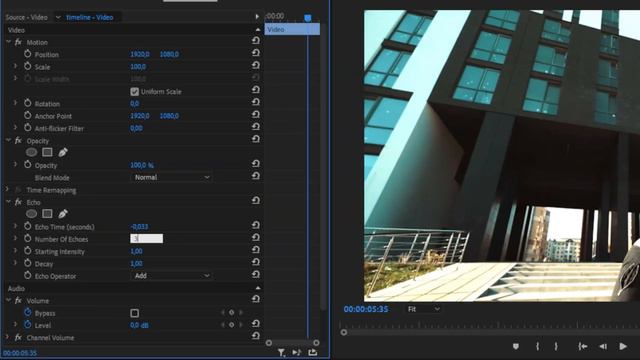Reset the Echo Operator parameter
Screen dimensions: 640x360
click(x=256, y=274)
